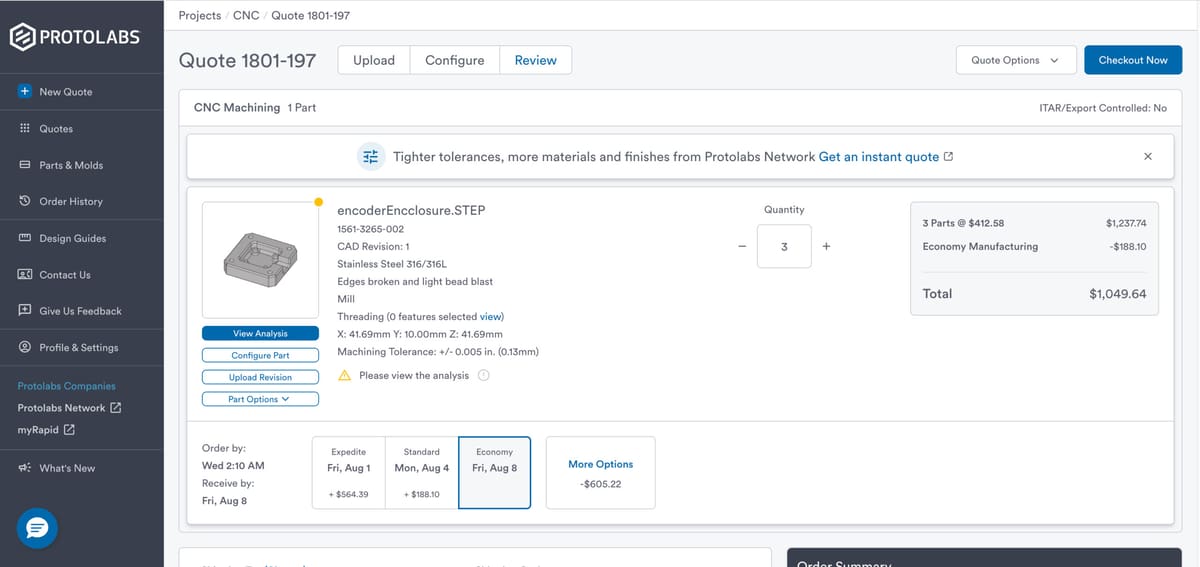Click the Design Guides icon
The height and width of the screenshot is (567, 1200).
coord(24,238)
